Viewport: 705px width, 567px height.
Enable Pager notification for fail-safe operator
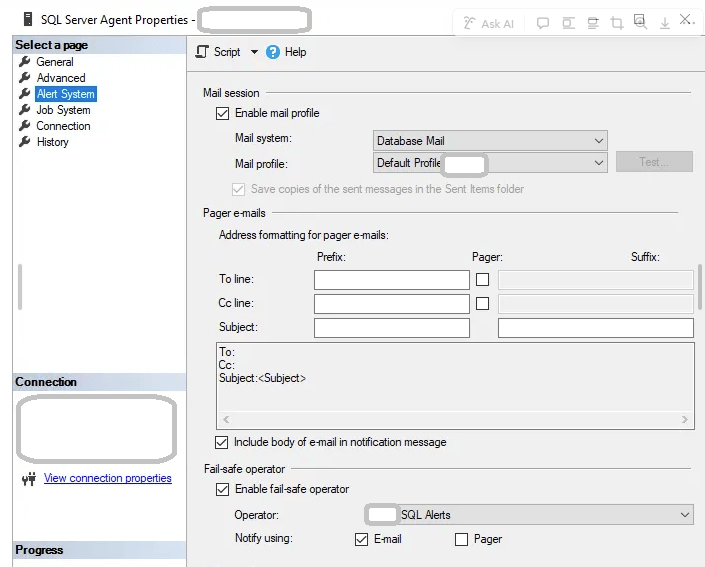click(x=461, y=540)
